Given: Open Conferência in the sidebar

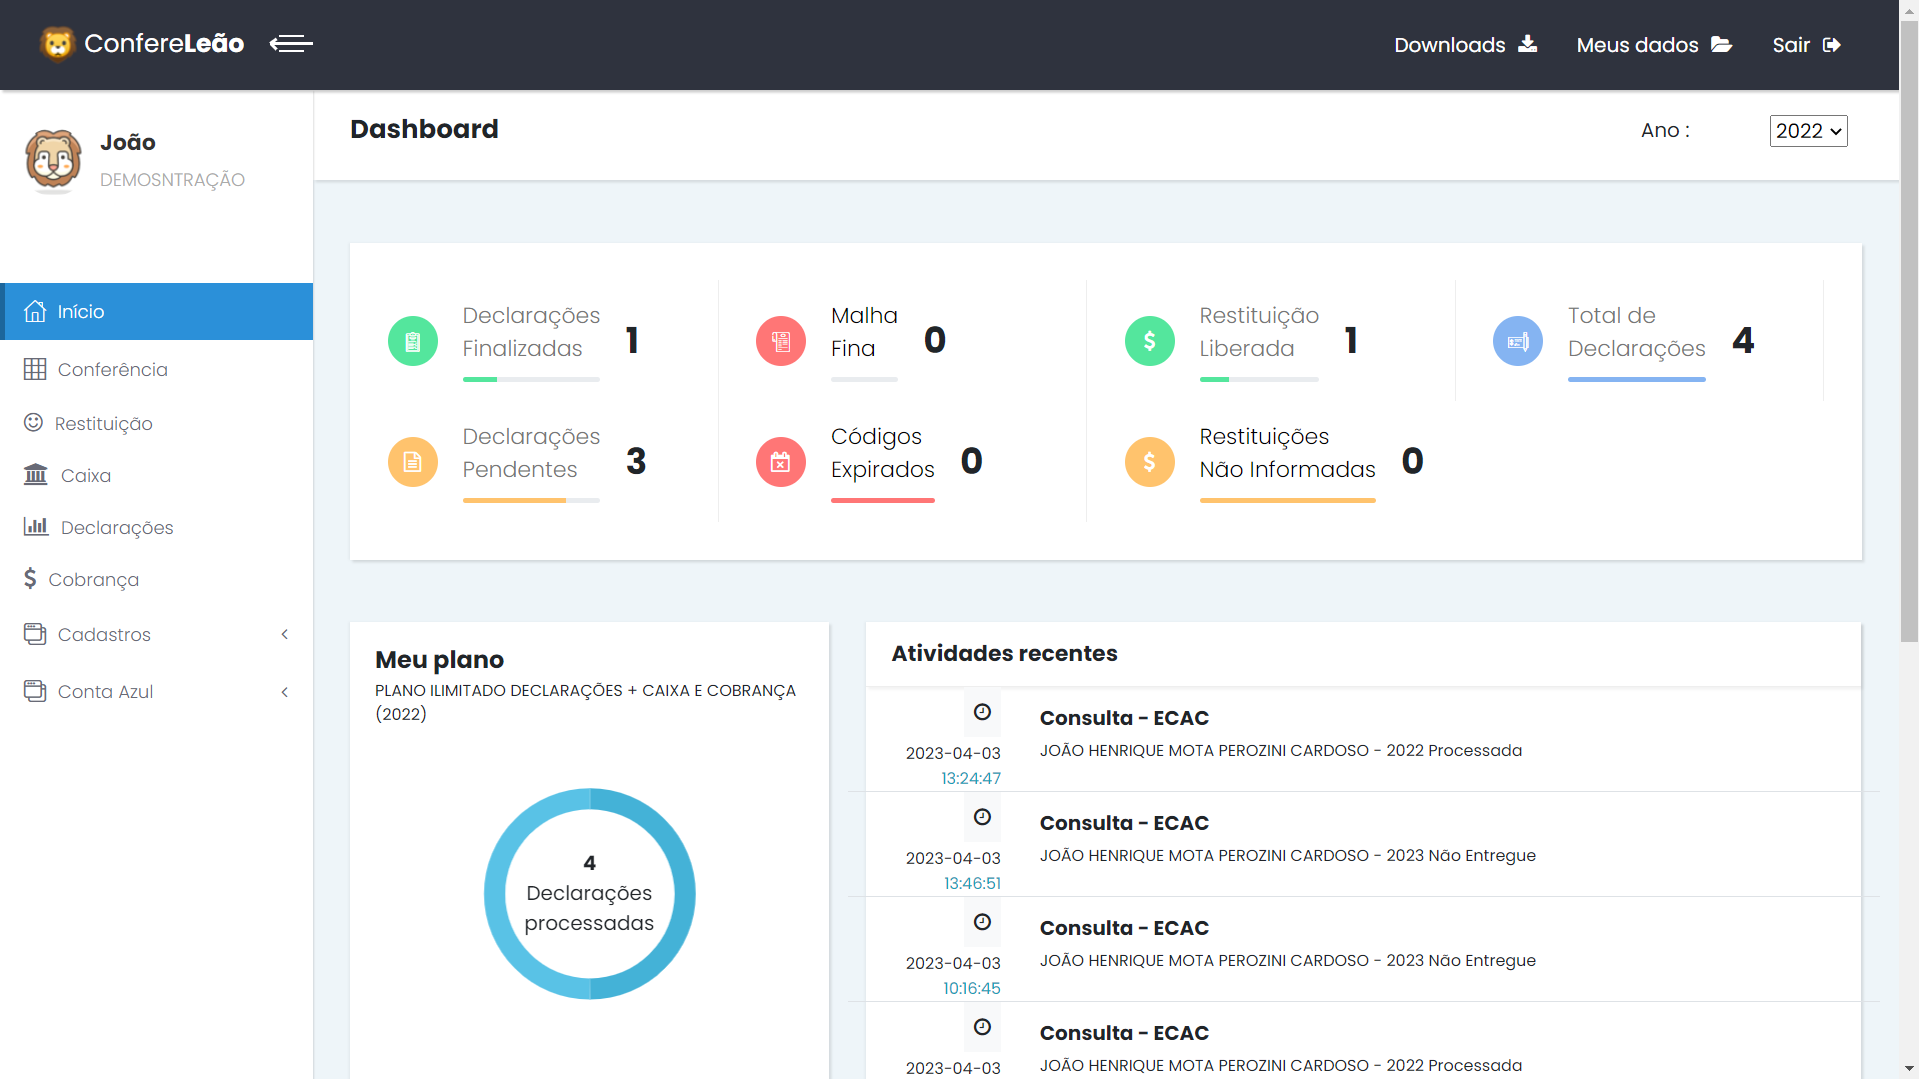Looking at the screenshot, I should click(112, 370).
